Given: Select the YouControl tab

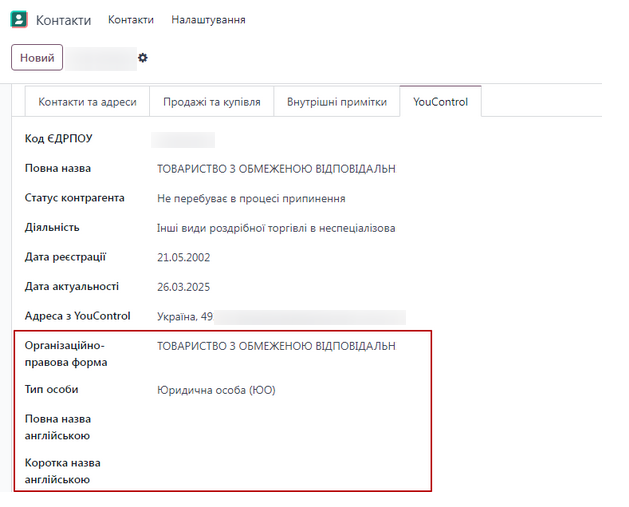Looking at the screenshot, I should [x=440, y=102].
